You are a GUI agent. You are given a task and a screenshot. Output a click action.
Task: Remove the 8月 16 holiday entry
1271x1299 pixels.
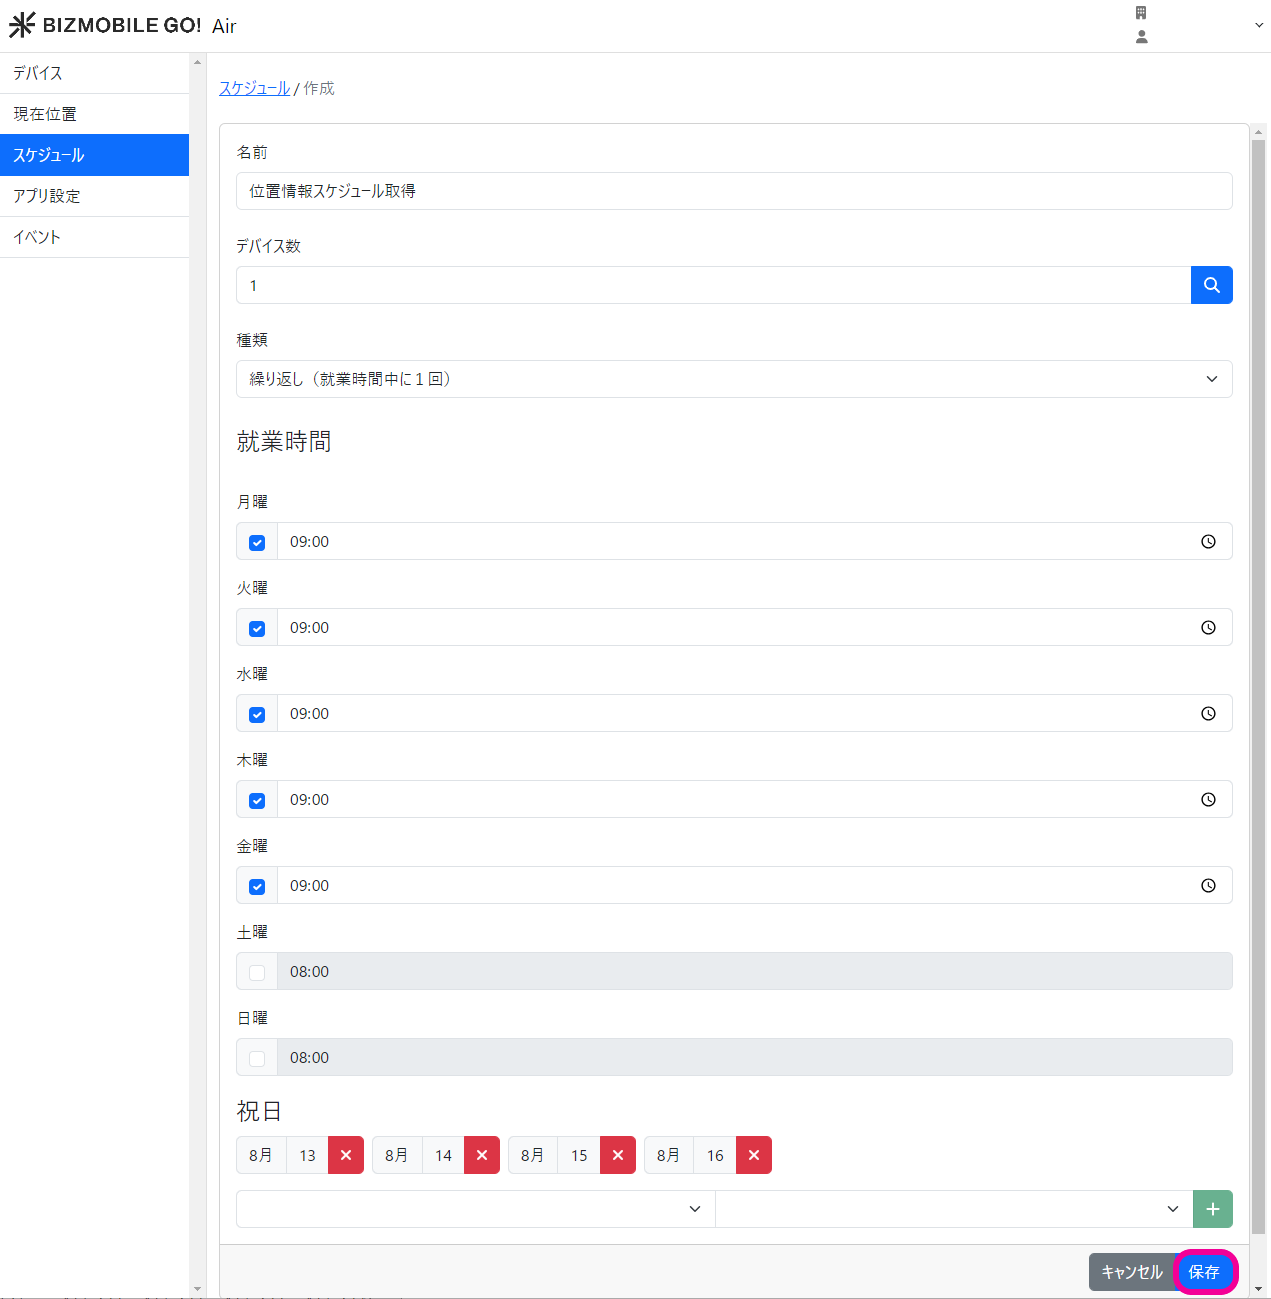pos(754,1155)
